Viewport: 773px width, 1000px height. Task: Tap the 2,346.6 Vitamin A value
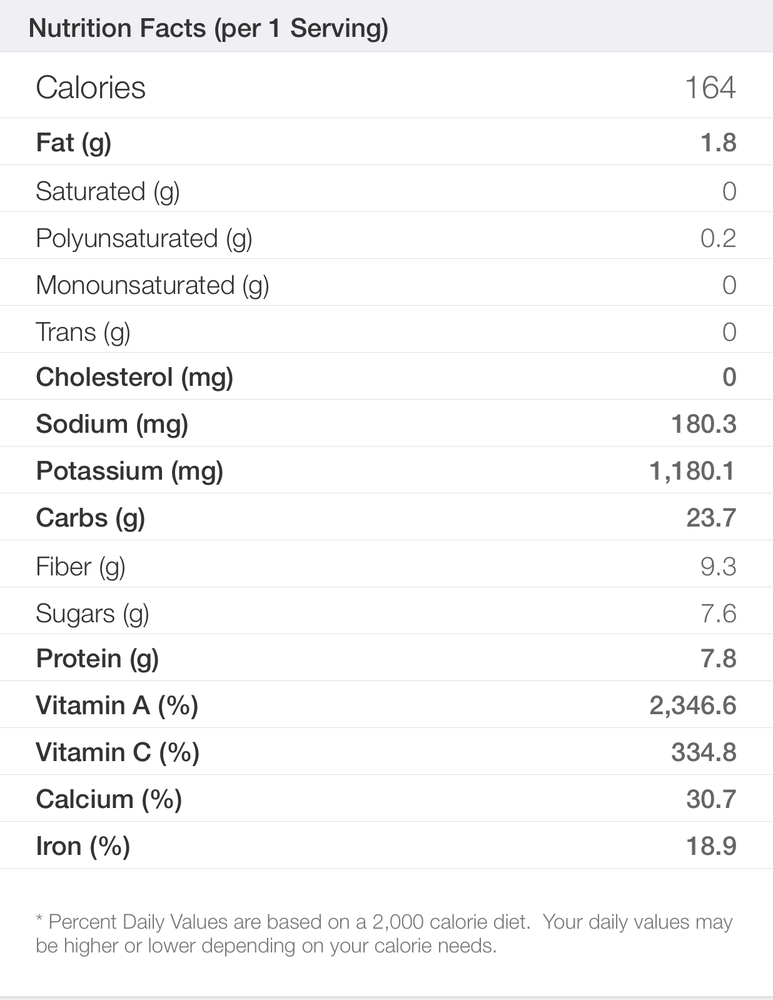point(693,705)
